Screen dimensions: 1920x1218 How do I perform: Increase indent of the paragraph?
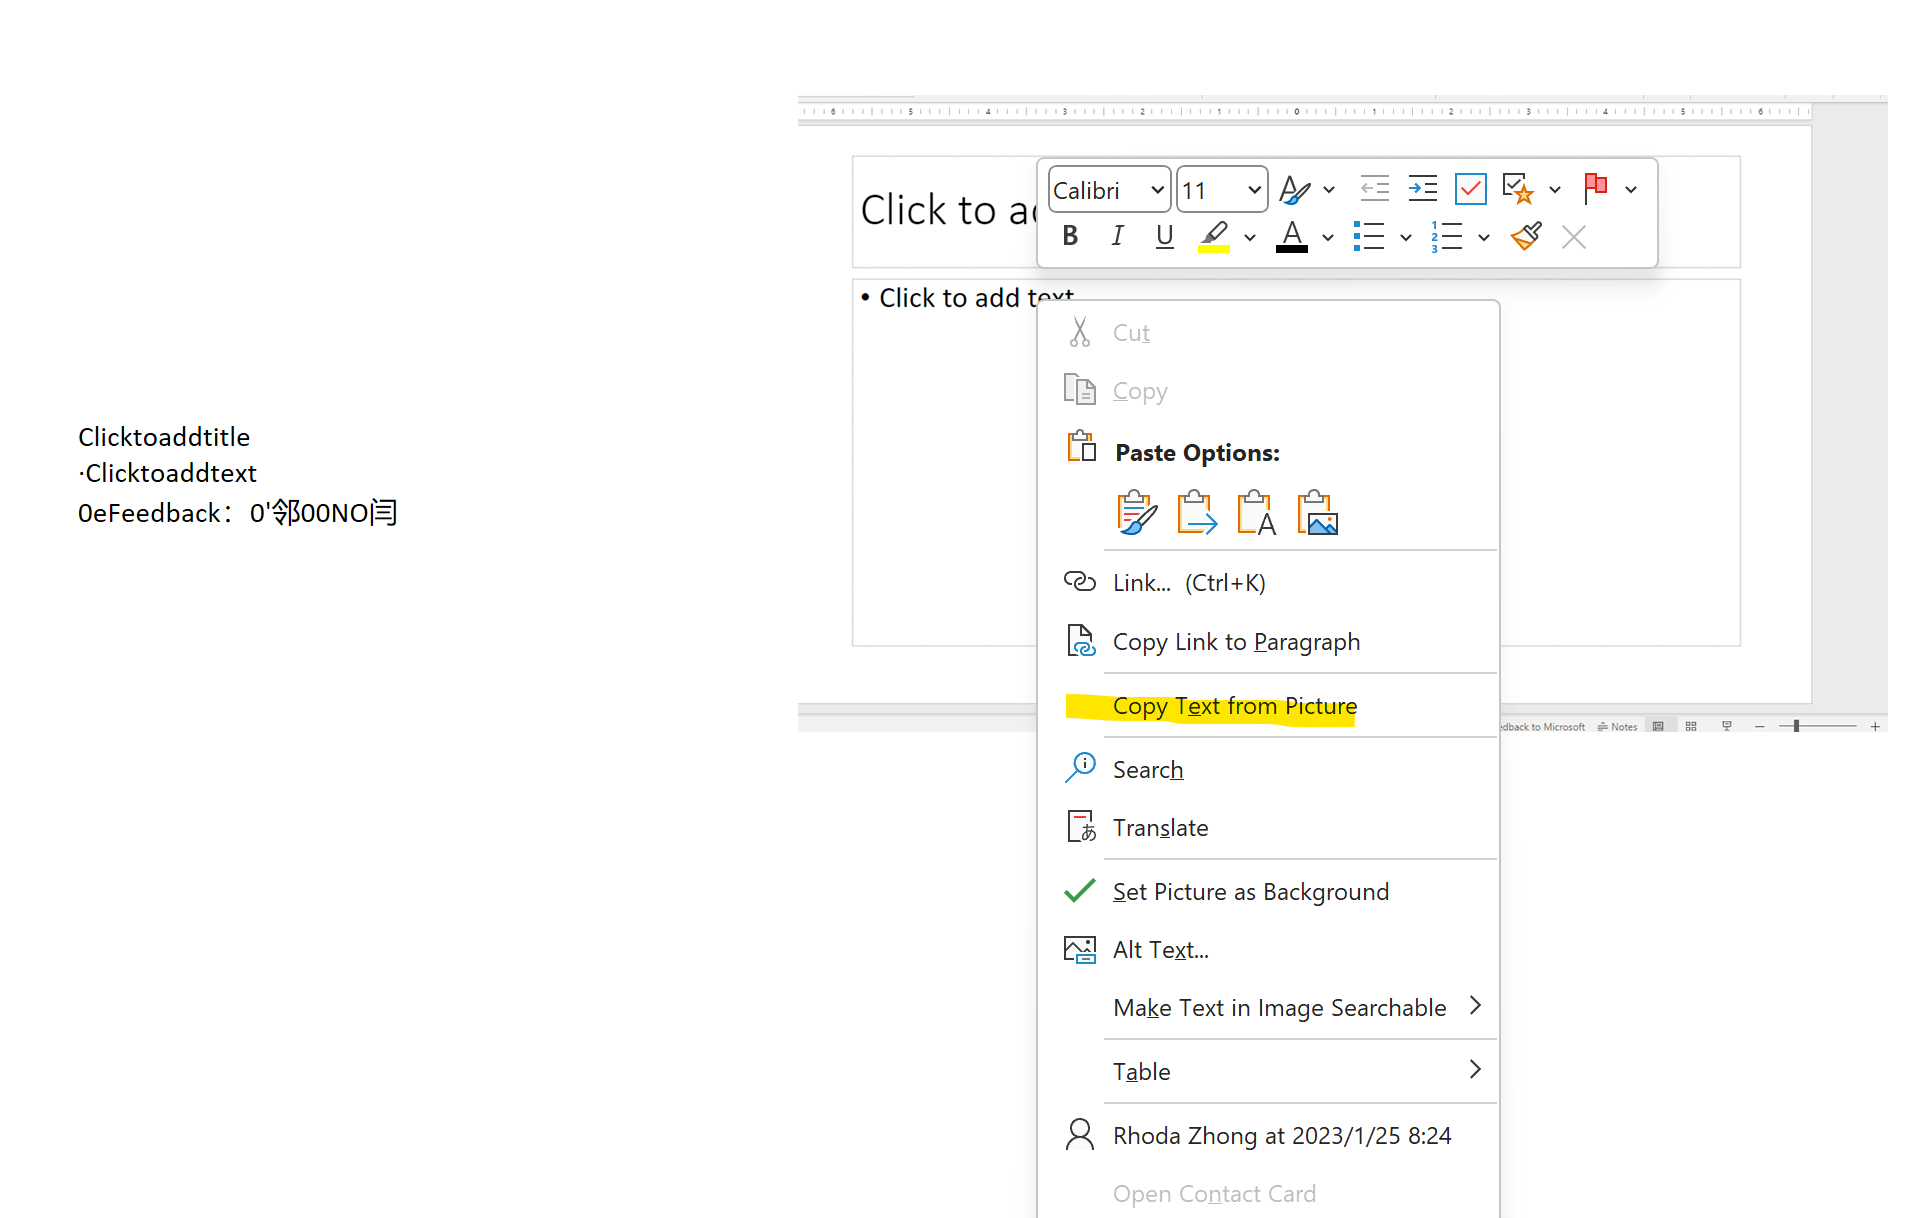coord(1422,189)
